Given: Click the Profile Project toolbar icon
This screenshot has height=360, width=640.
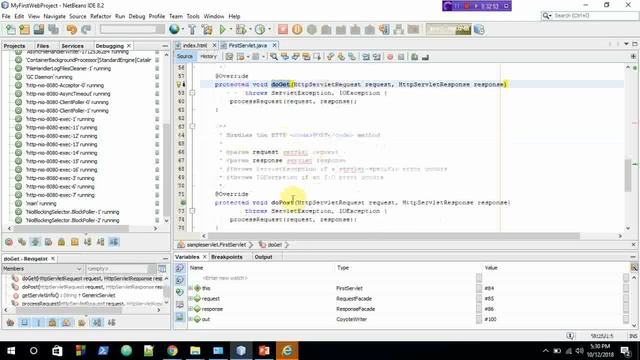Looking at the screenshot, I should point(260,29).
